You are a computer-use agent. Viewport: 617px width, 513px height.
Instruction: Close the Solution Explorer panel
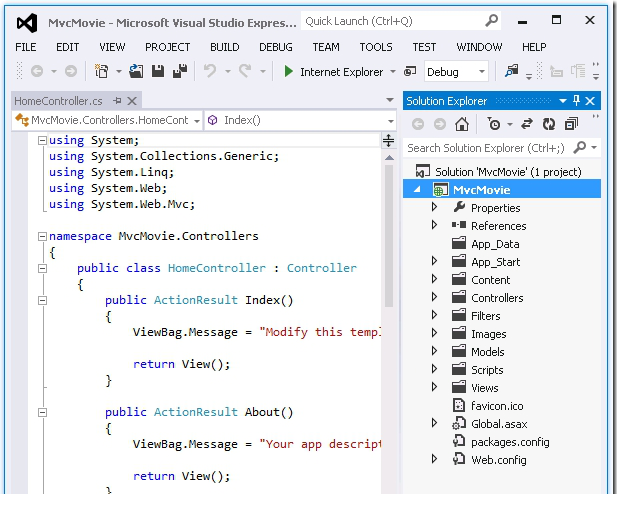coord(590,101)
